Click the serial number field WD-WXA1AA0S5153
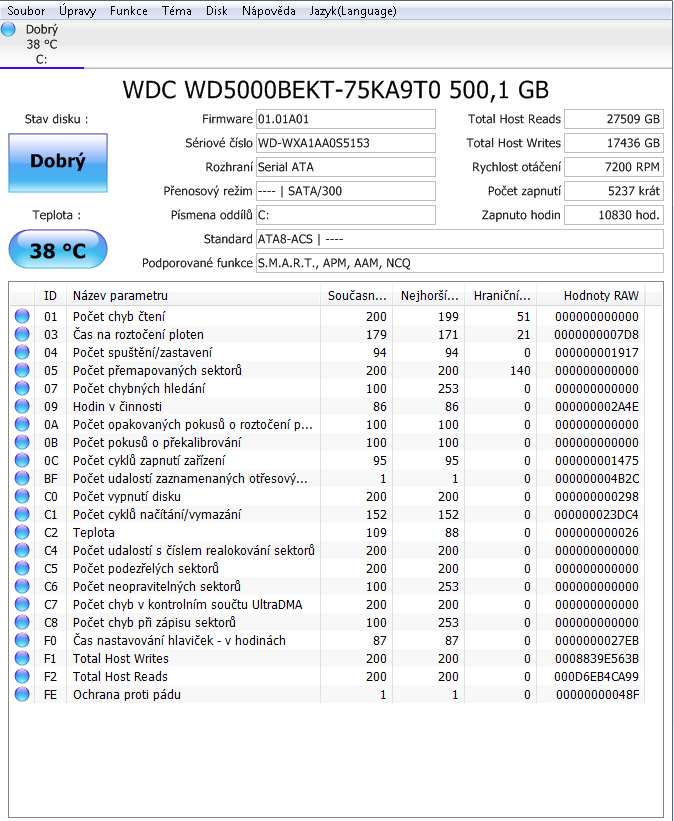 coord(345,143)
